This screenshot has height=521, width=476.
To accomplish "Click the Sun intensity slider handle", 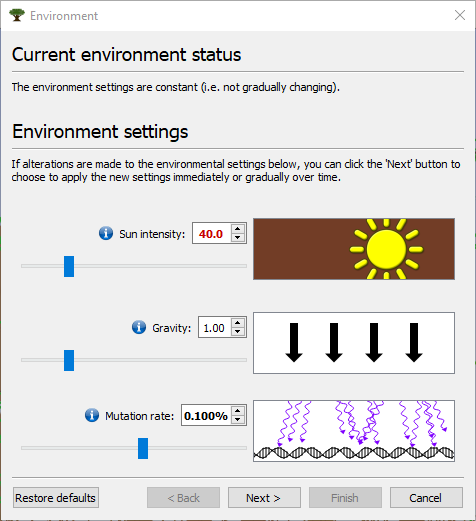I will click(69, 266).
